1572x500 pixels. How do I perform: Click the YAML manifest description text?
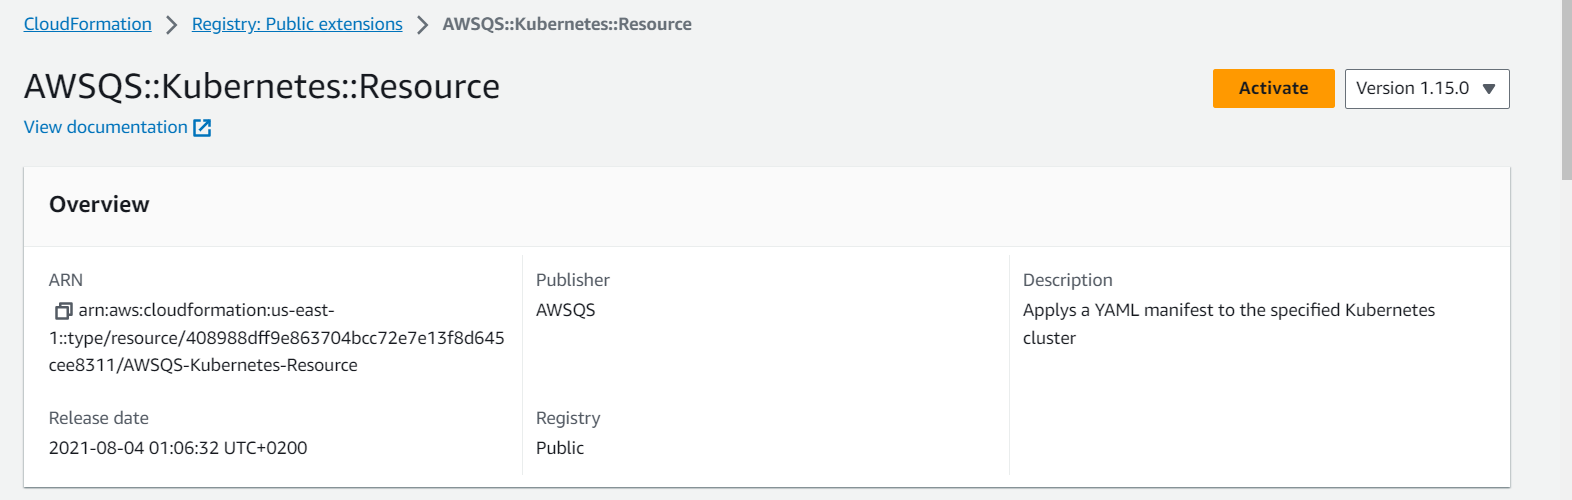click(1228, 311)
